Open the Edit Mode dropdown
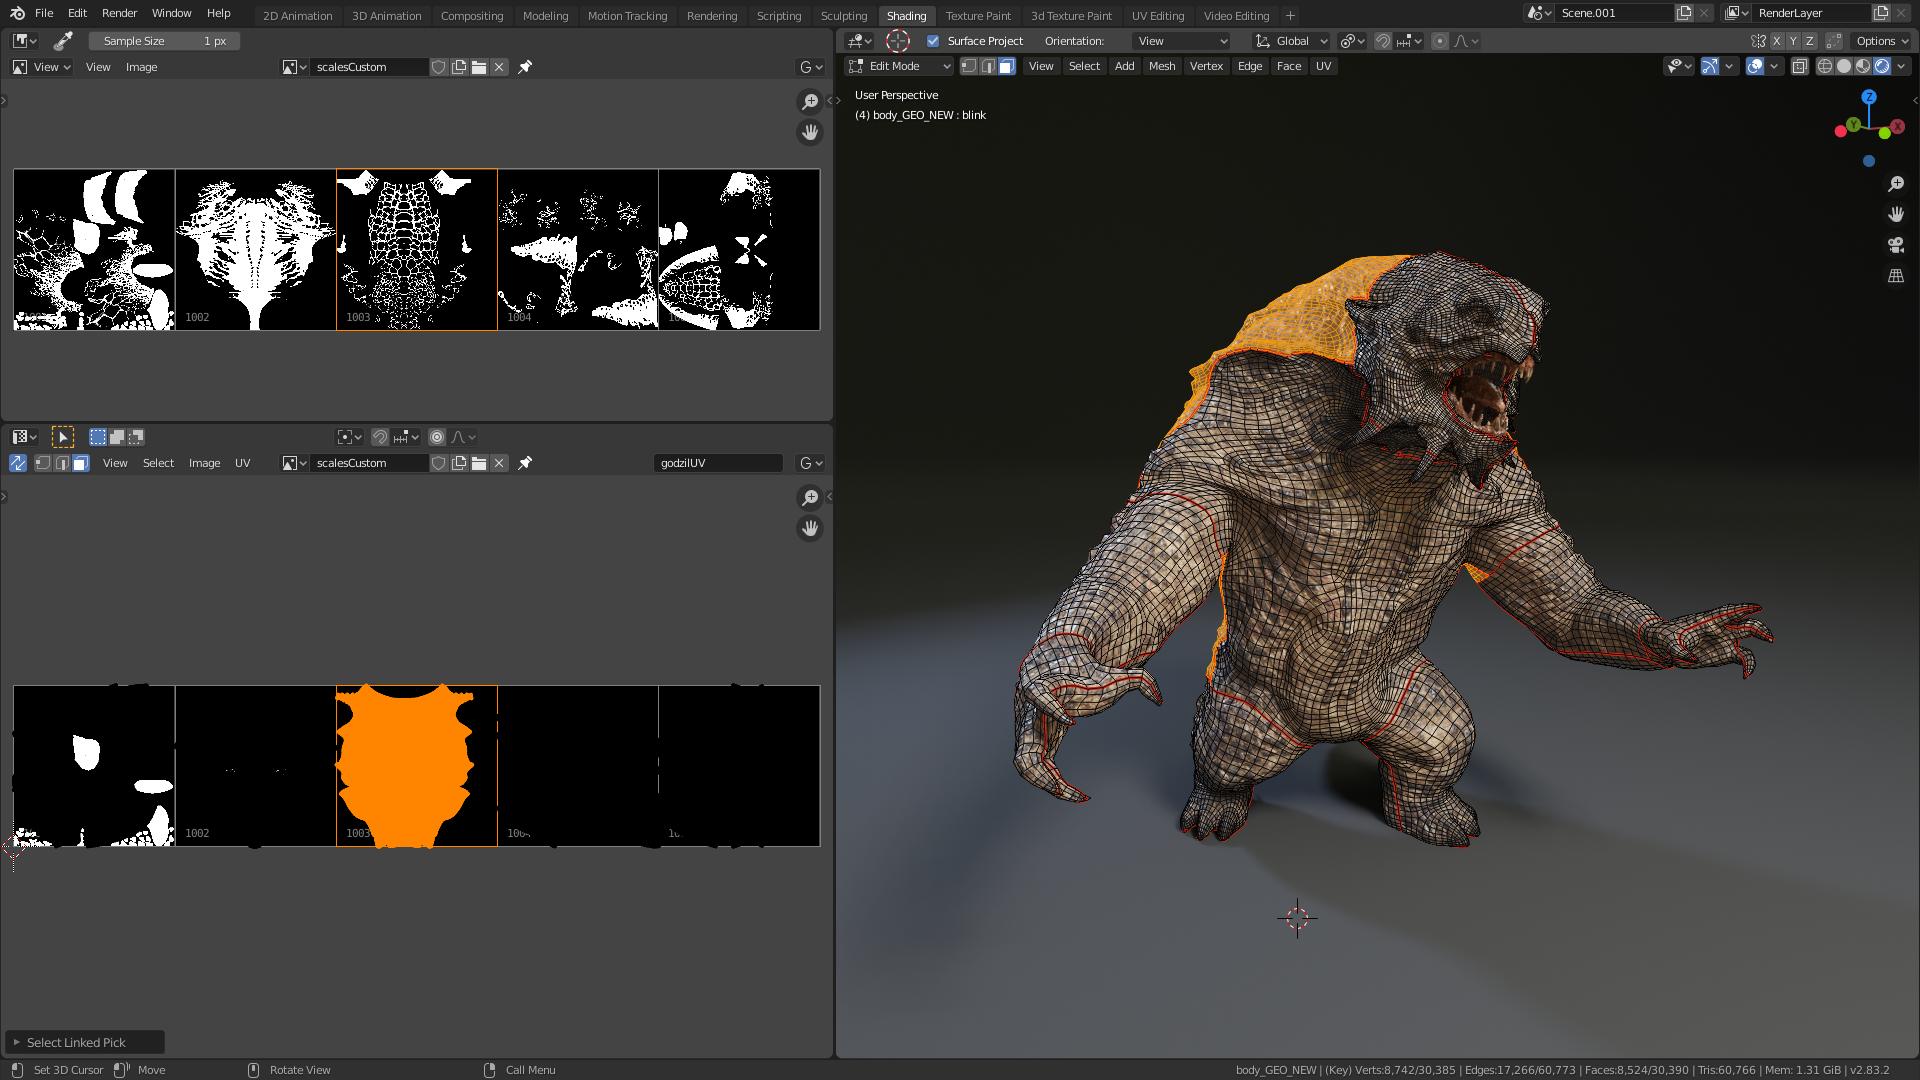Image resolution: width=1920 pixels, height=1080 pixels. point(899,66)
